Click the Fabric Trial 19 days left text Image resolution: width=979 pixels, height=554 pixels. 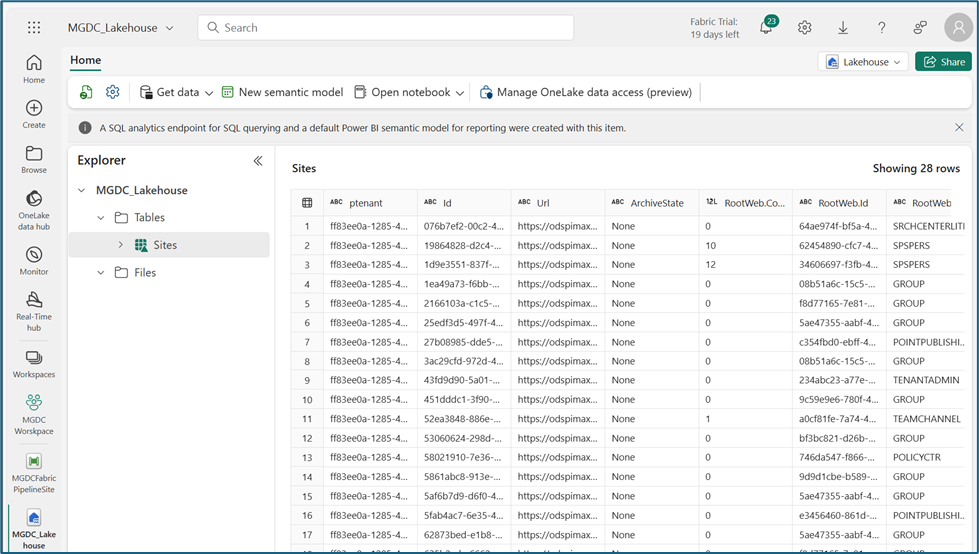tap(714, 28)
